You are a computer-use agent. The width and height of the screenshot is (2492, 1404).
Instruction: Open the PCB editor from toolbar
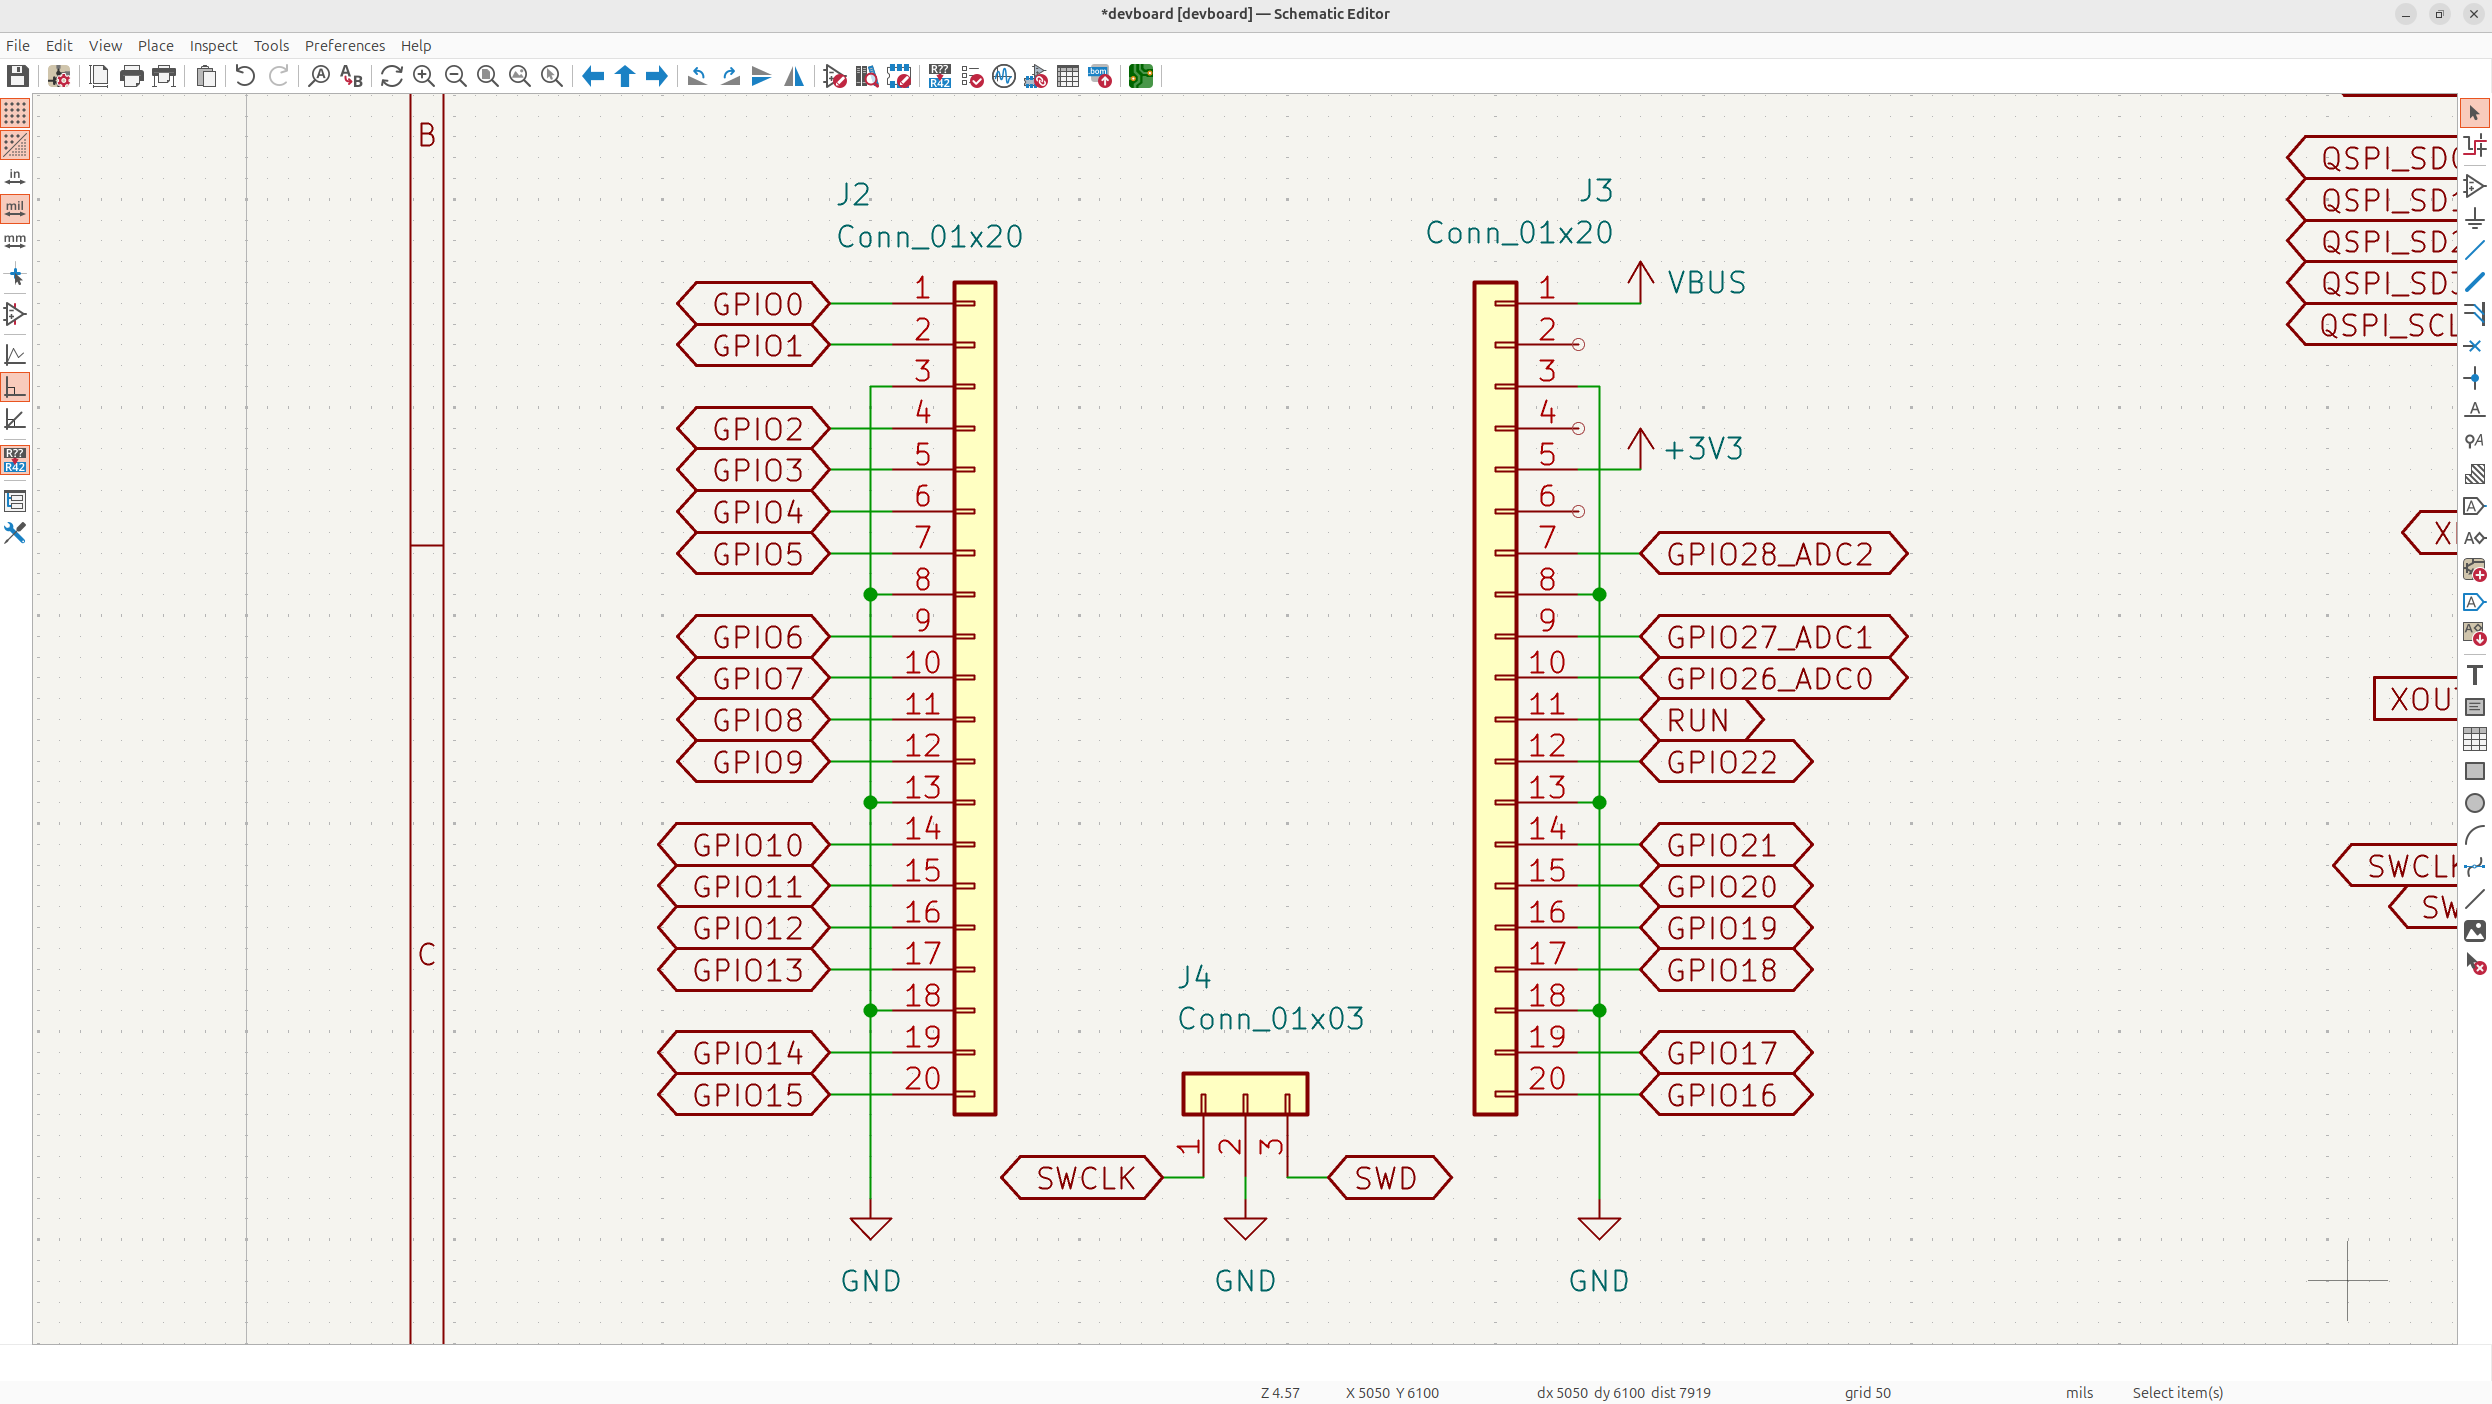coord(1140,76)
